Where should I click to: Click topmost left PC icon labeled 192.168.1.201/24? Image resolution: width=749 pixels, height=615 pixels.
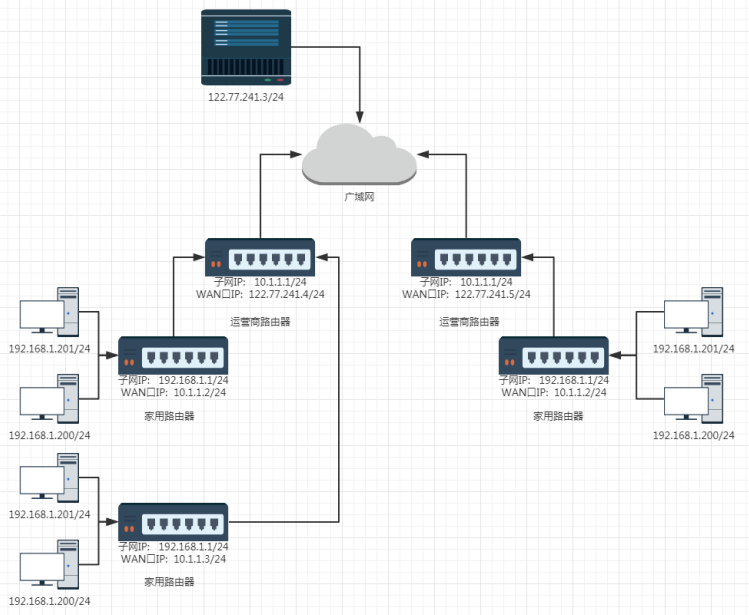click(49, 312)
